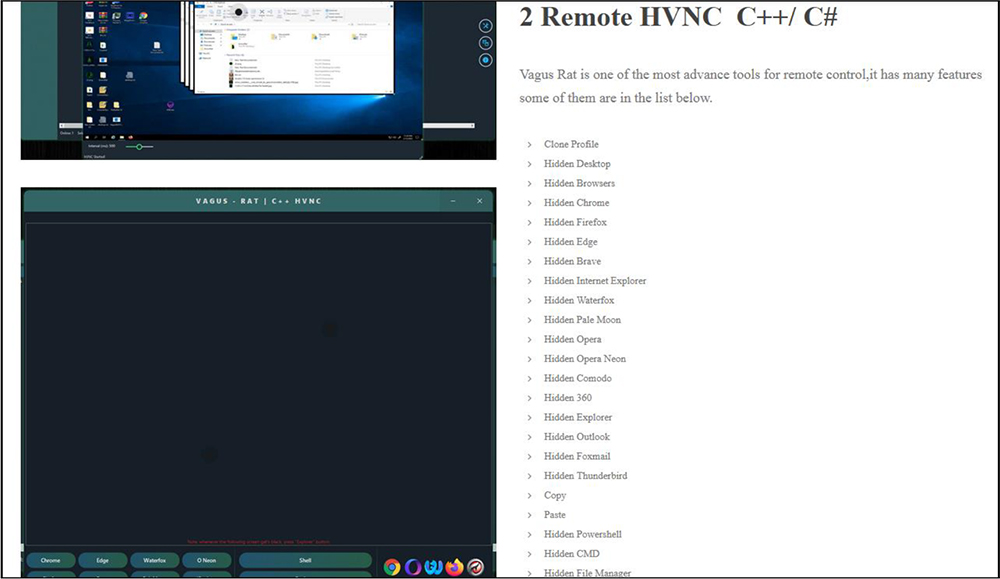
Task: Click the Chrome pill button
Action: 50,561
